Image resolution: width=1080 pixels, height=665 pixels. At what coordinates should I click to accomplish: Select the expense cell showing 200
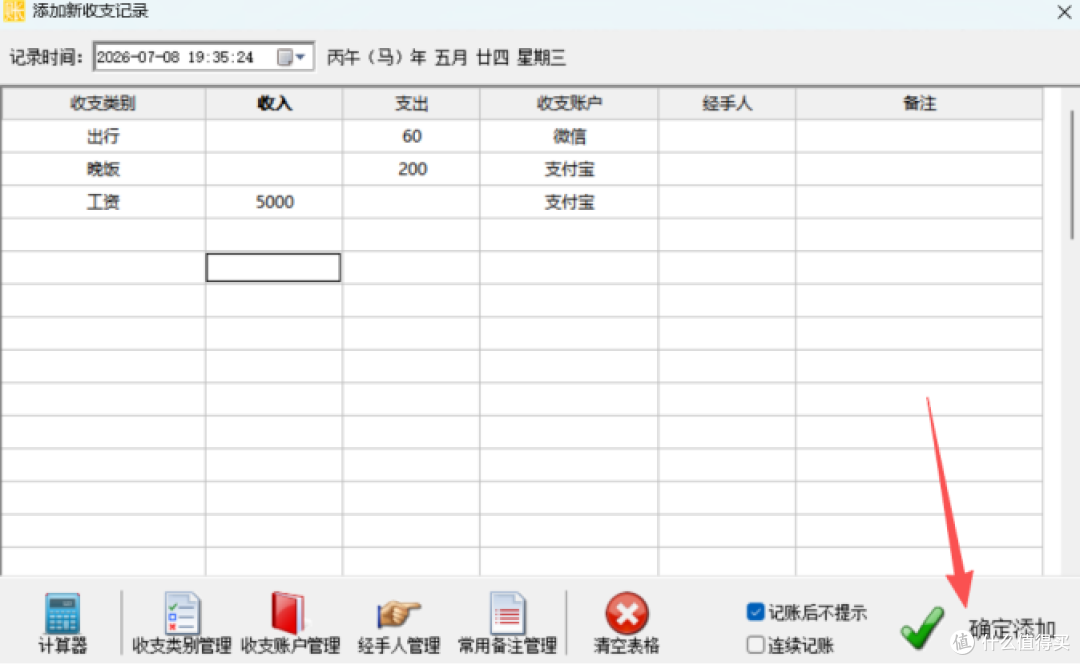click(x=411, y=169)
